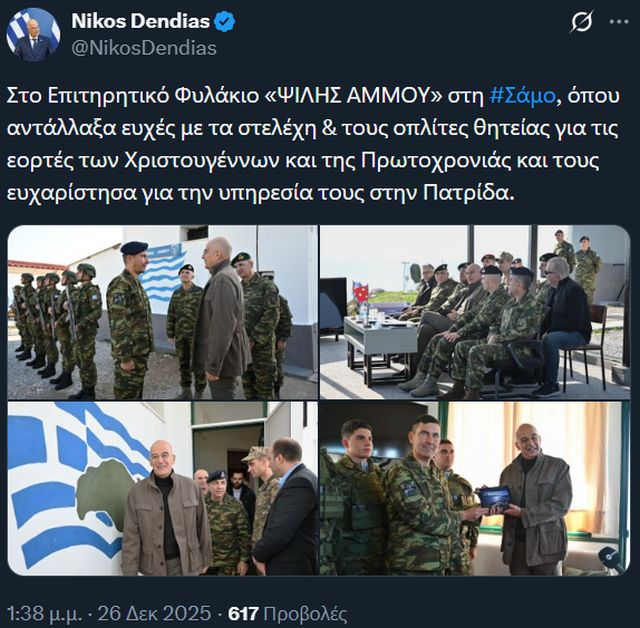Open the three-dot more options menu
Viewport: 640px width, 628px height.
pos(619,22)
